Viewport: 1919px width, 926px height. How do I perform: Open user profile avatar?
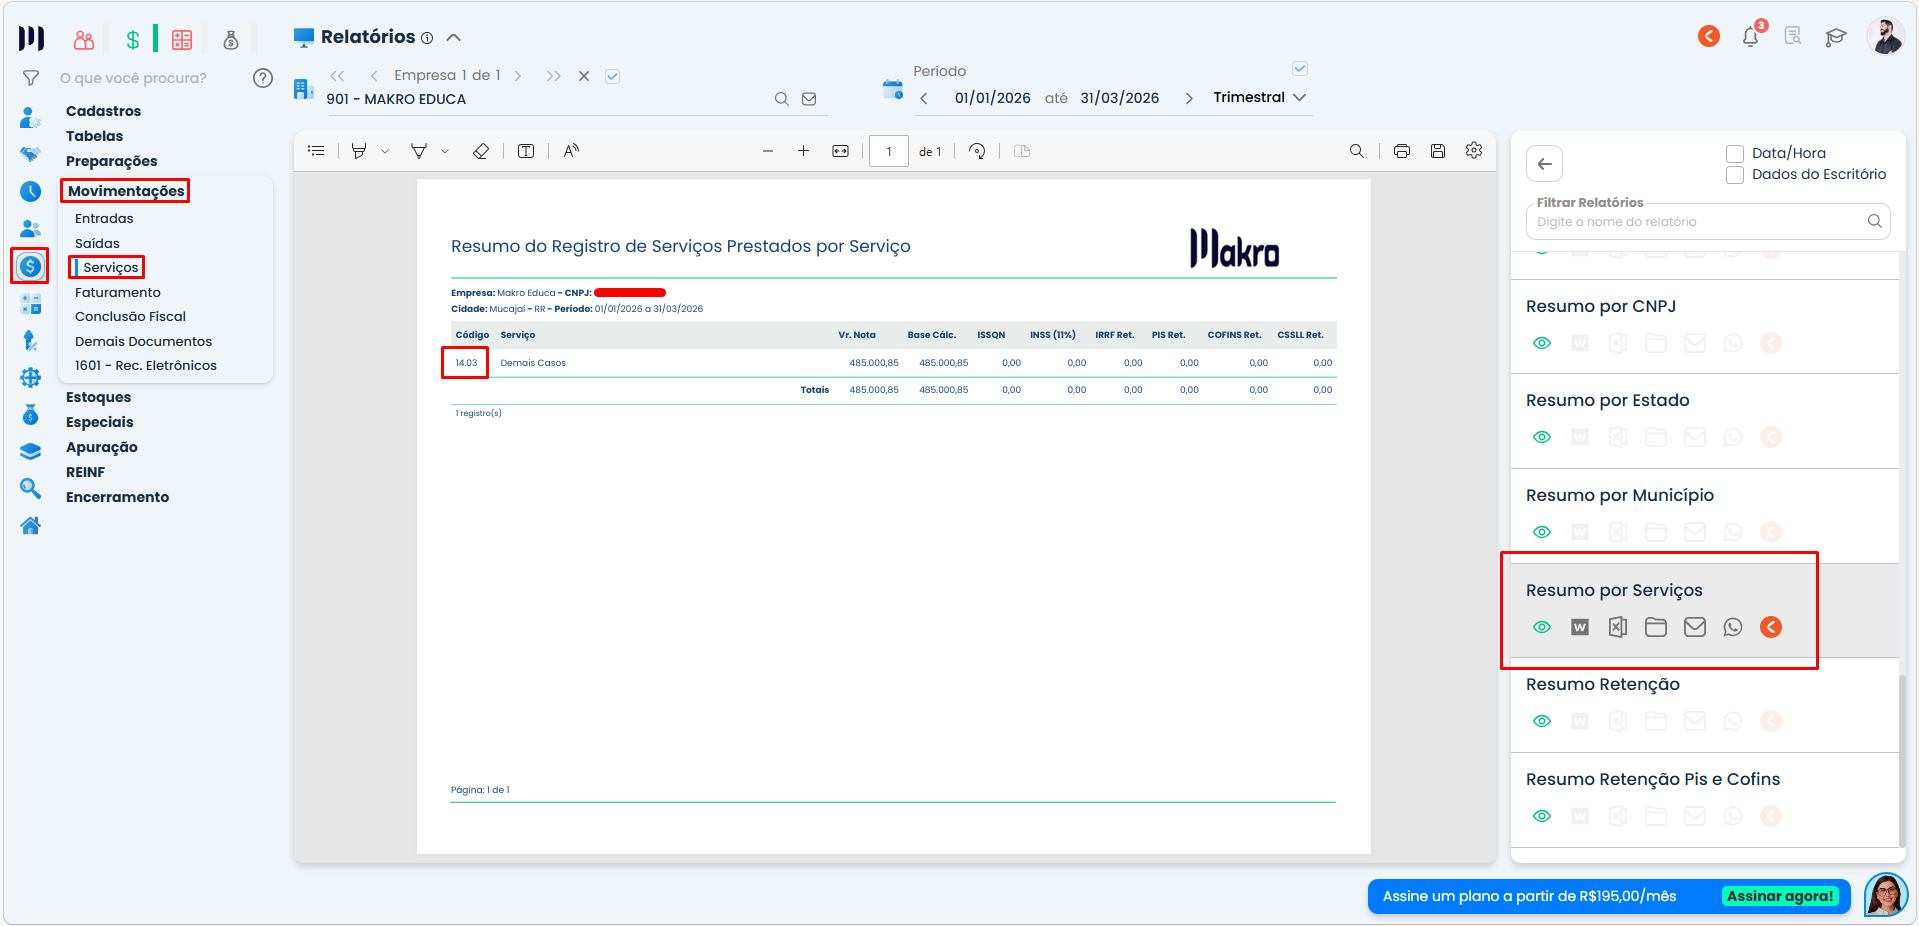tap(1886, 37)
